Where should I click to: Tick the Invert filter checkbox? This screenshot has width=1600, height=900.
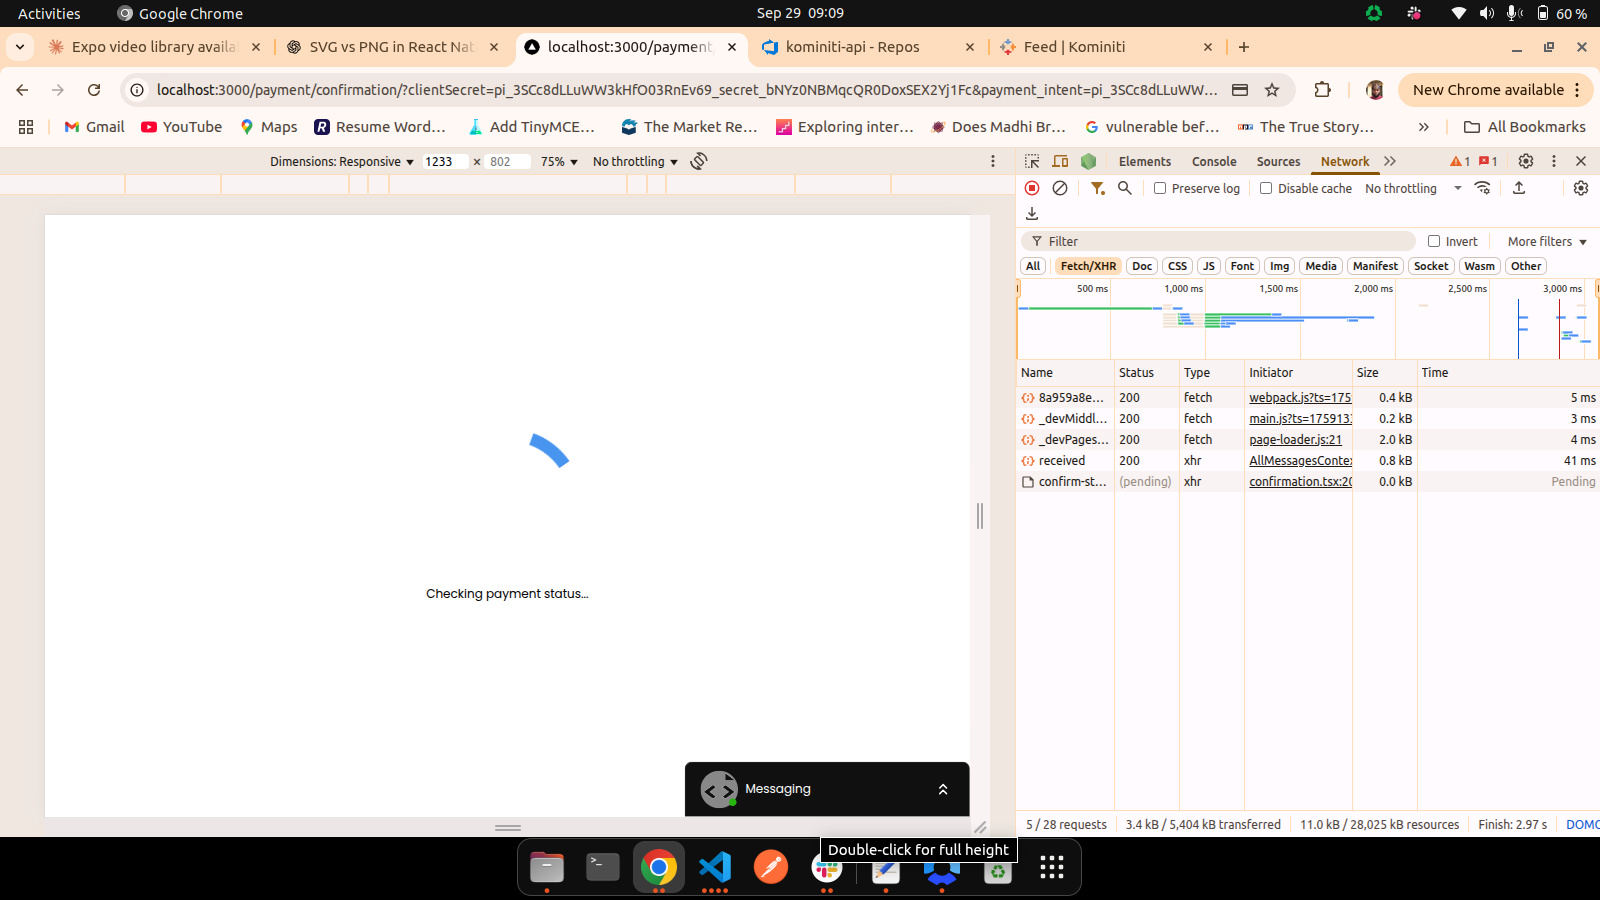pos(1434,241)
